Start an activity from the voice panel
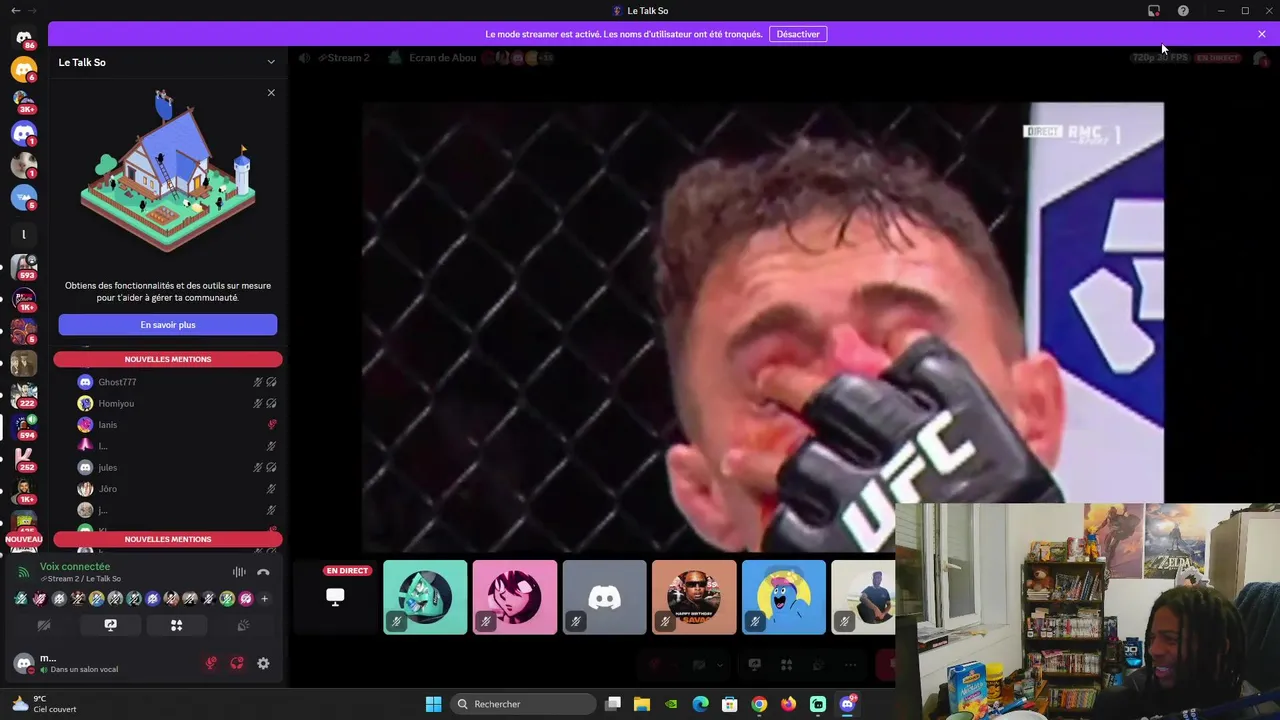The height and width of the screenshot is (720, 1280). pos(176,625)
